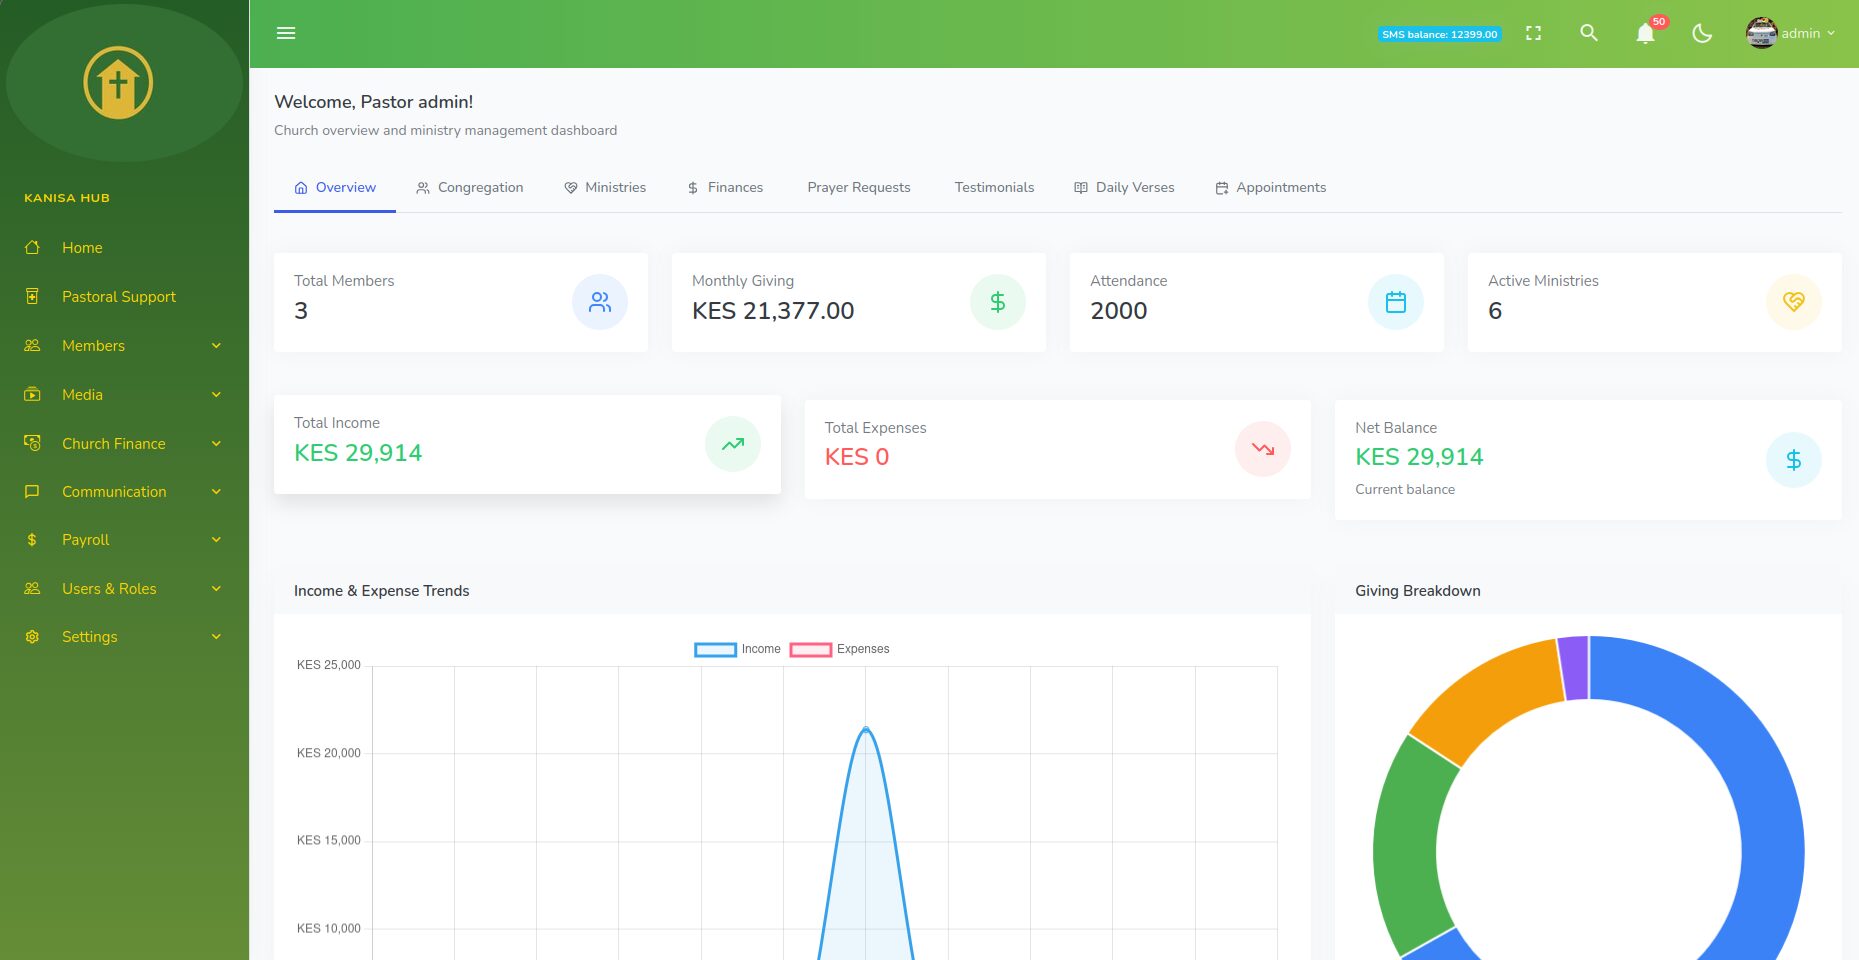This screenshot has height=960, width=1859.
Task: Expand the Settings submenu chevron
Action: point(216,637)
